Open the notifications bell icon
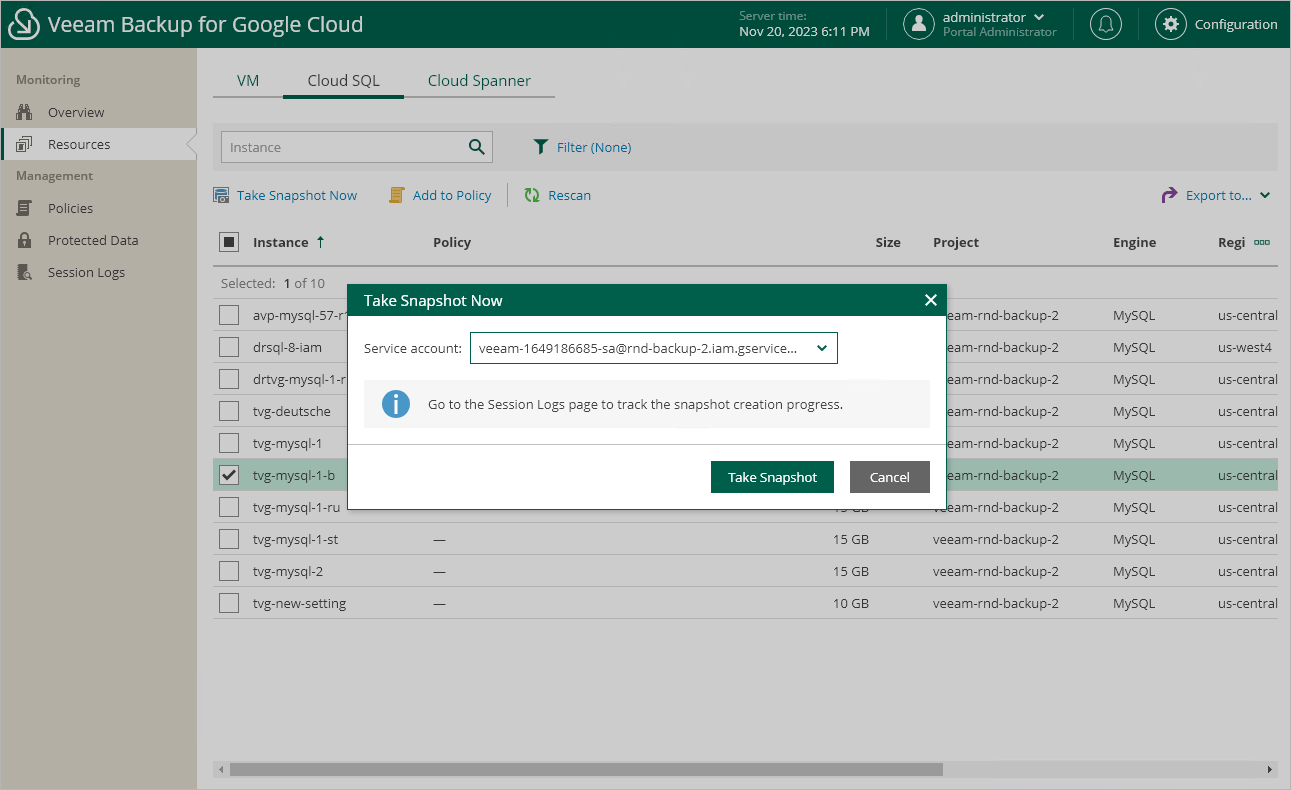Screen dimensions: 1291x790 click(x=1105, y=24)
